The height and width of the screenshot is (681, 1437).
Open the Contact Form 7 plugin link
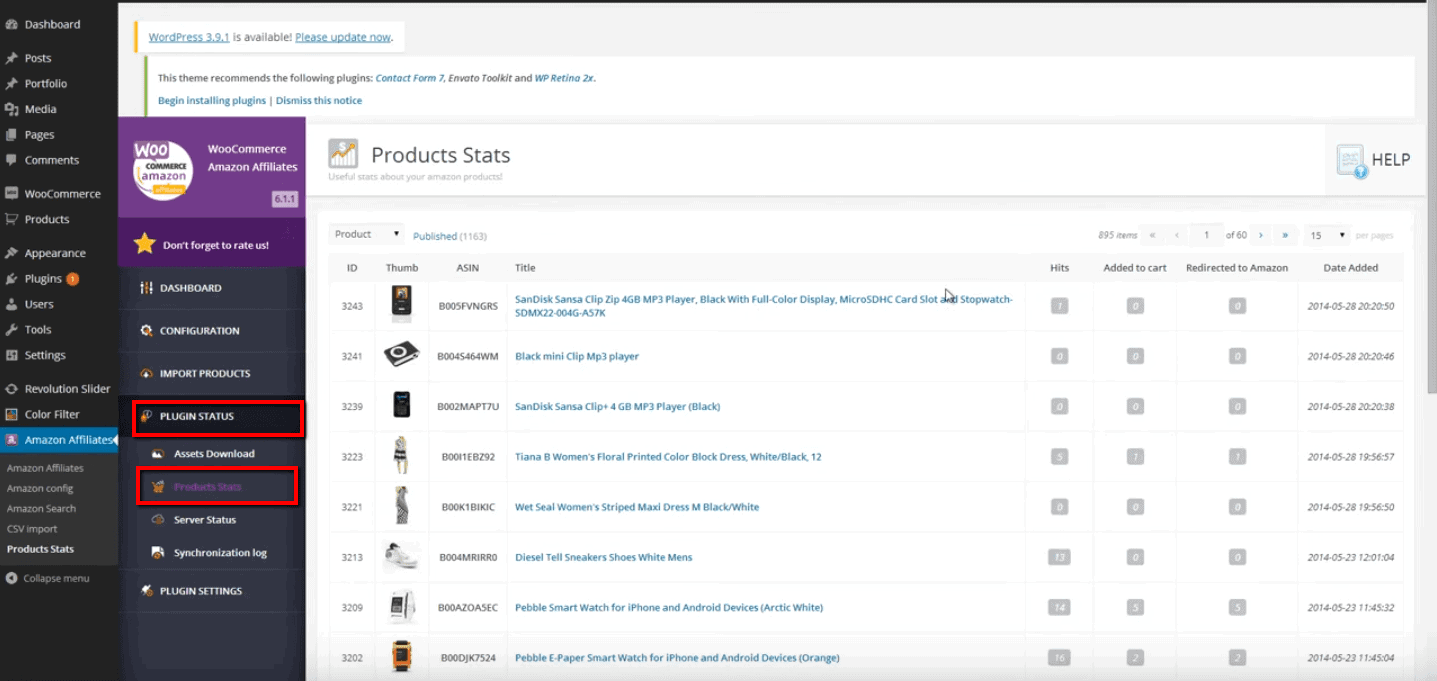click(409, 78)
